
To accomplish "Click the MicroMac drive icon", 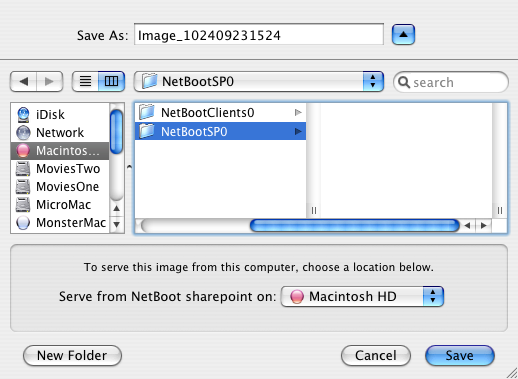I will click(x=23, y=205).
